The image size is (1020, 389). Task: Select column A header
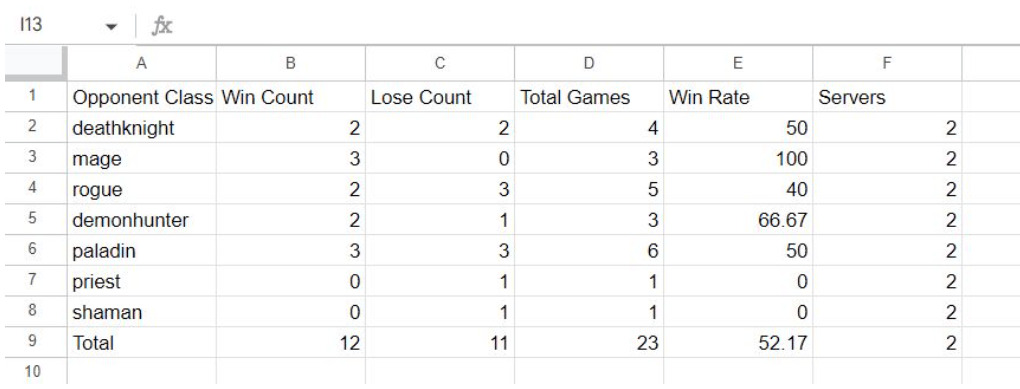click(x=141, y=63)
